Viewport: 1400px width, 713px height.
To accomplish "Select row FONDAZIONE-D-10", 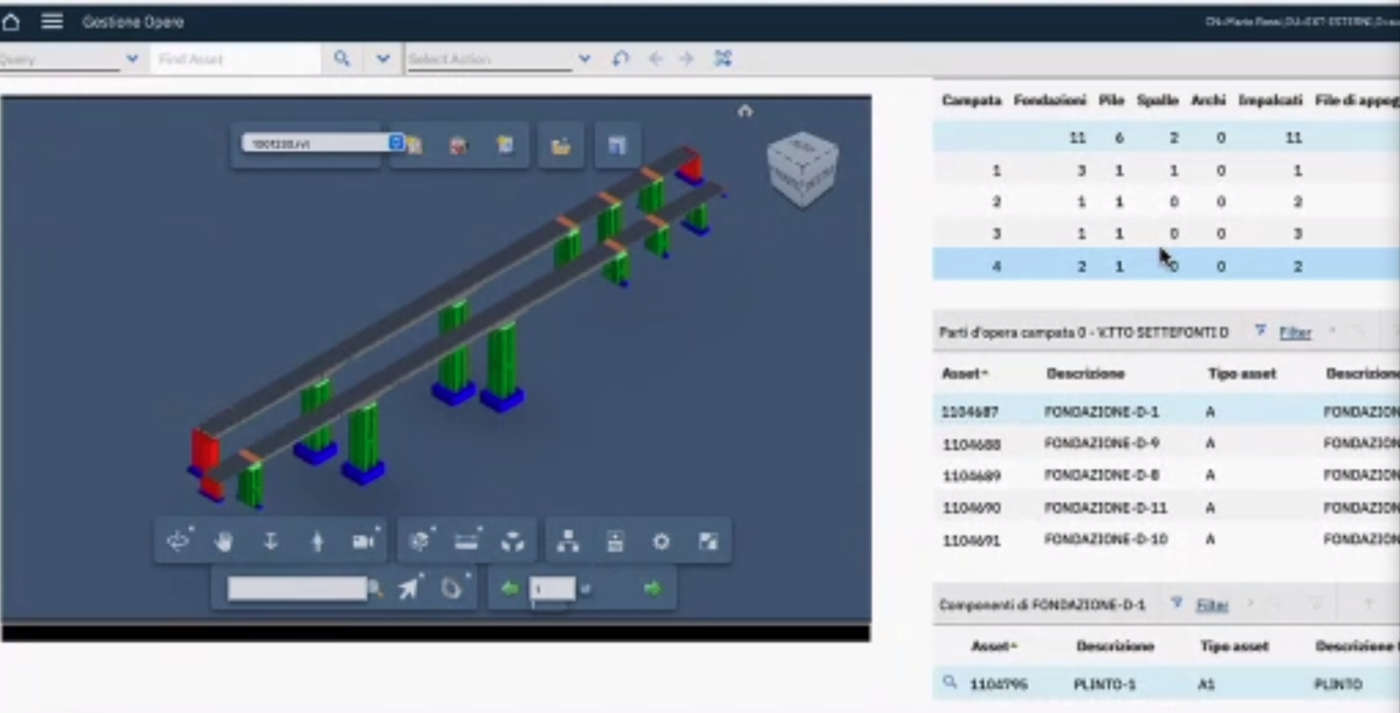I will [x=1166, y=539].
